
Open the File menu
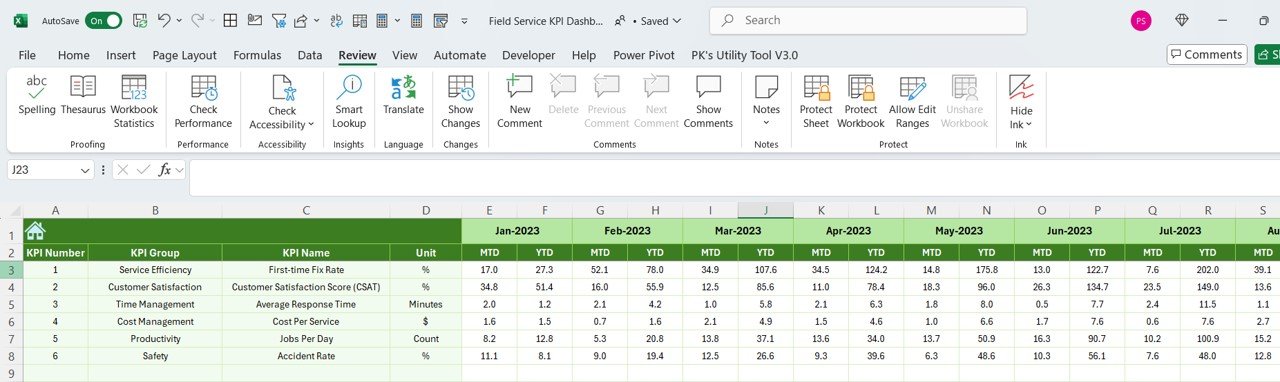click(x=27, y=56)
